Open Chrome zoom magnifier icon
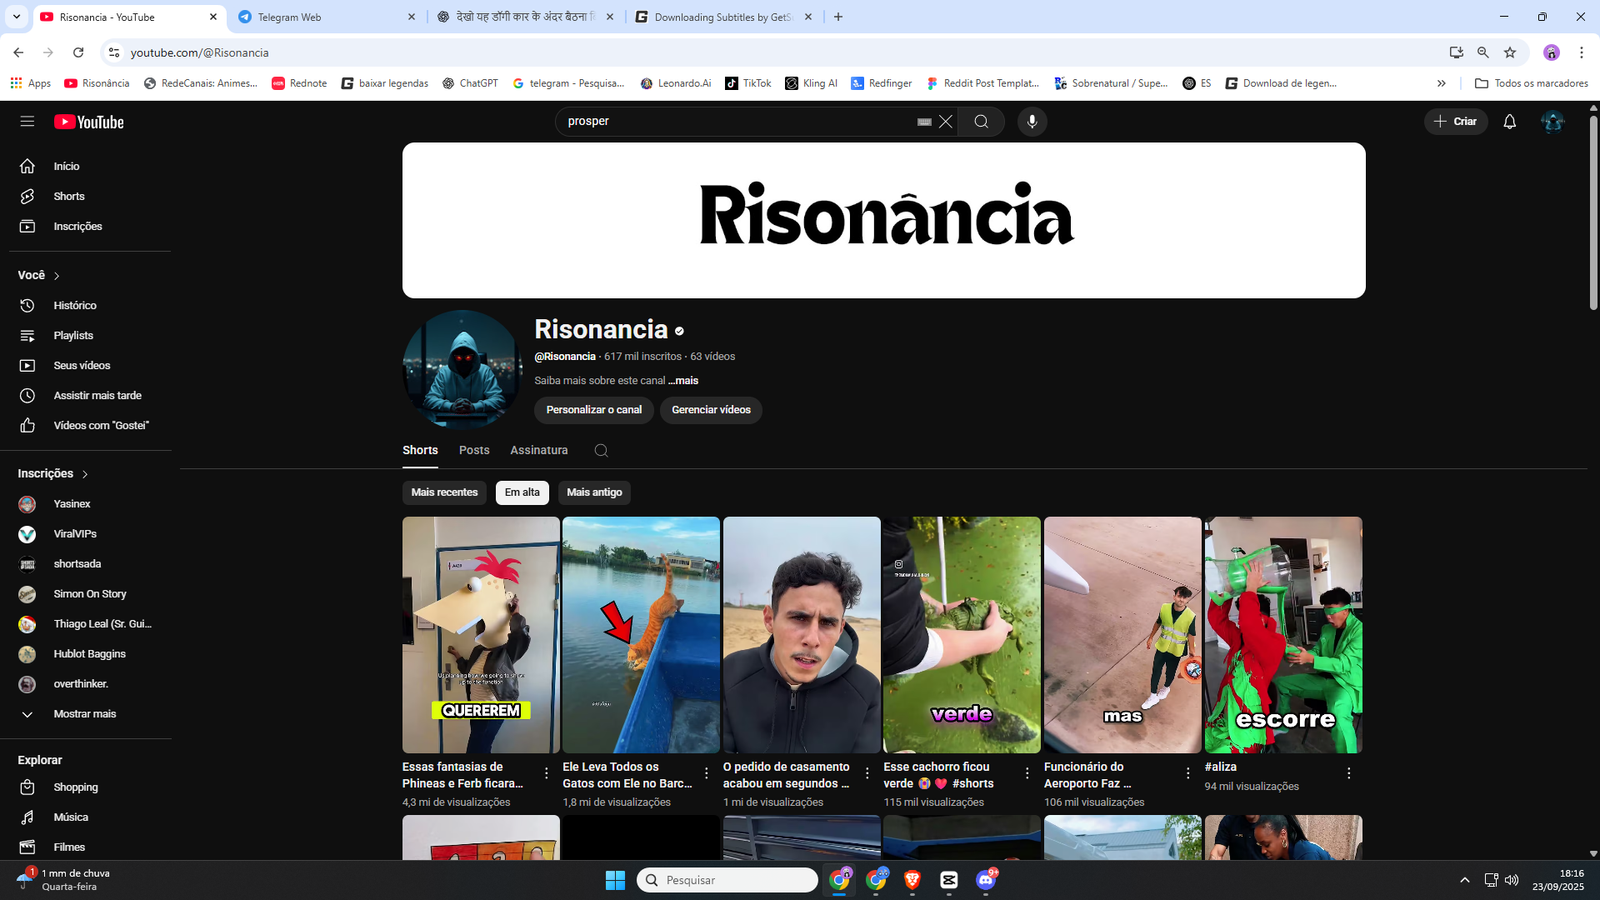Viewport: 1600px width, 900px height. (x=1483, y=52)
